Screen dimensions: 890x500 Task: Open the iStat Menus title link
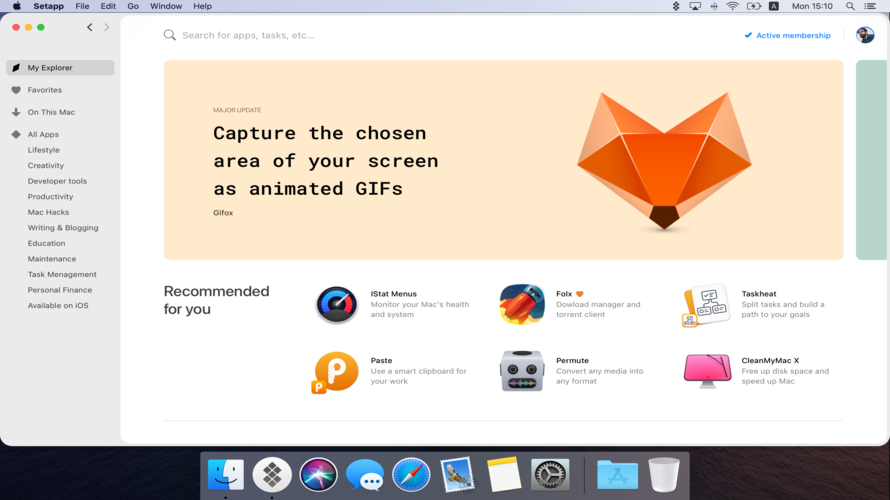393,294
